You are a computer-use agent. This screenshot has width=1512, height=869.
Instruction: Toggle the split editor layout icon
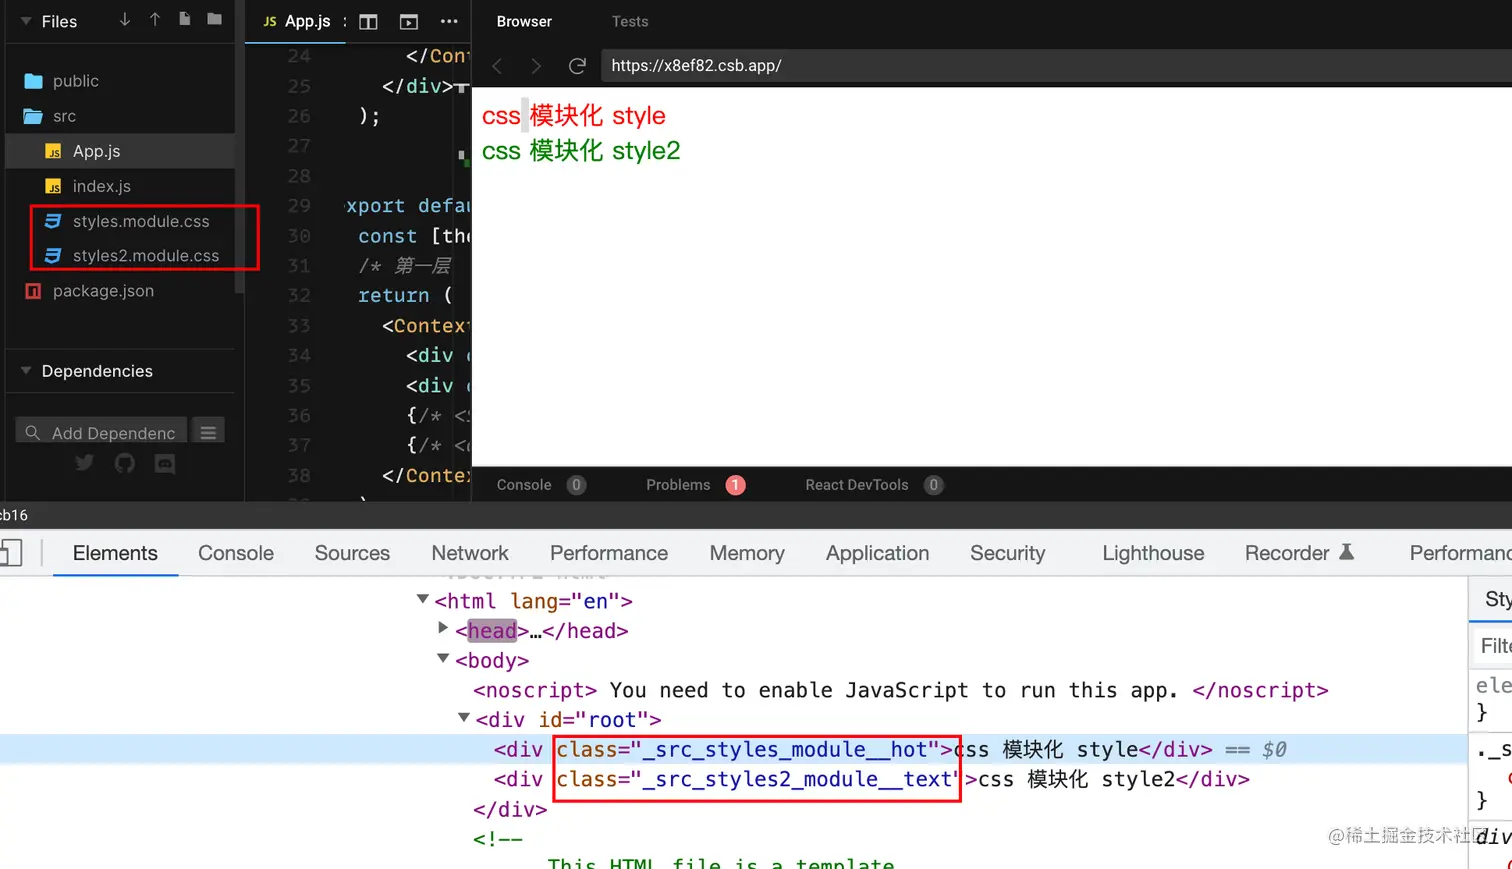click(x=368, y=21)
